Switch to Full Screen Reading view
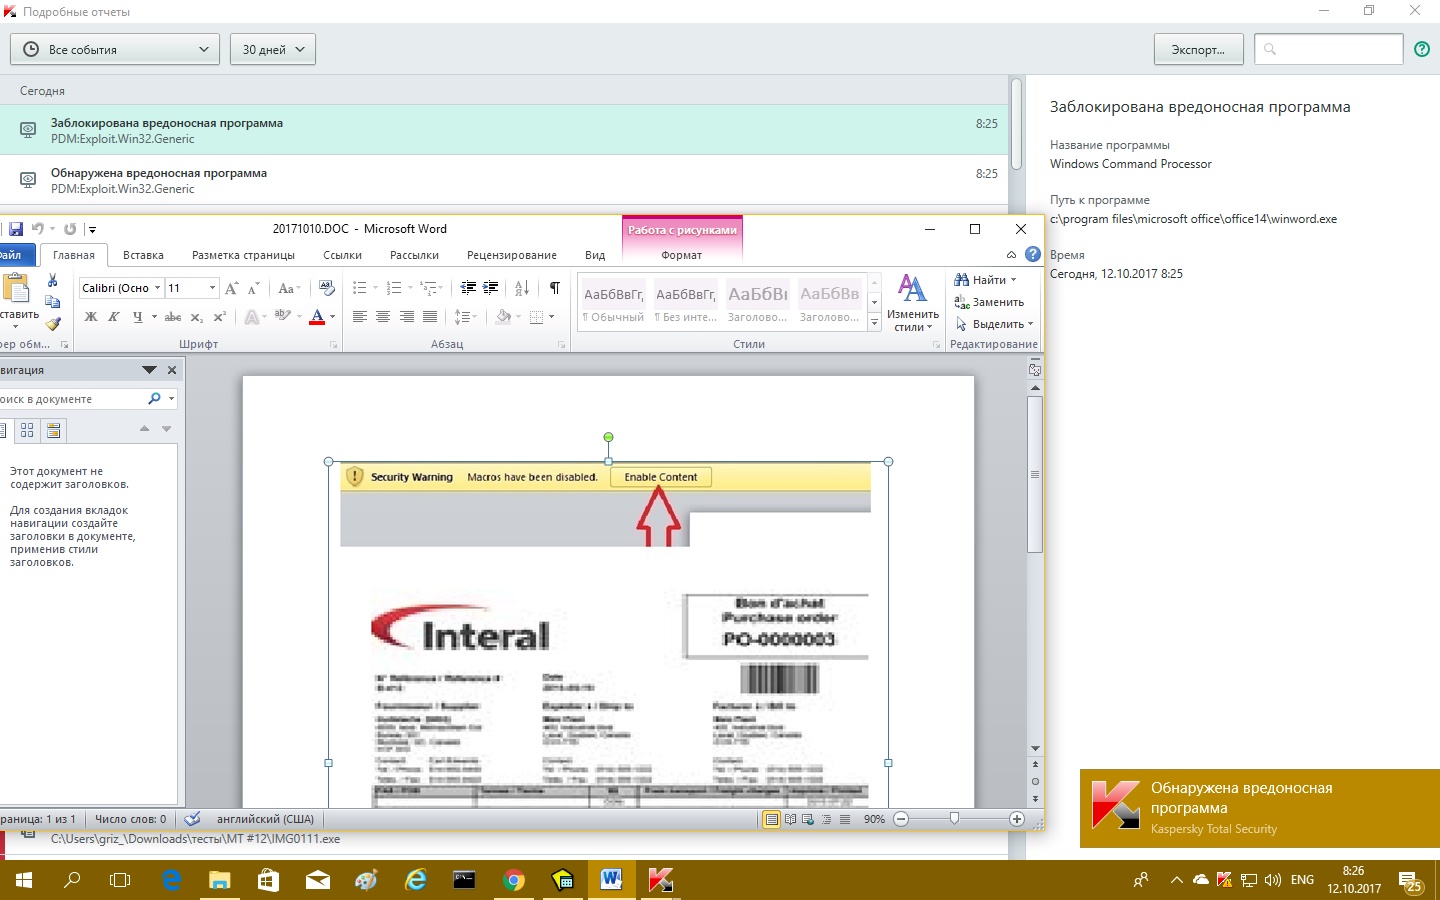1440x900 pixels. click(790, 819)
